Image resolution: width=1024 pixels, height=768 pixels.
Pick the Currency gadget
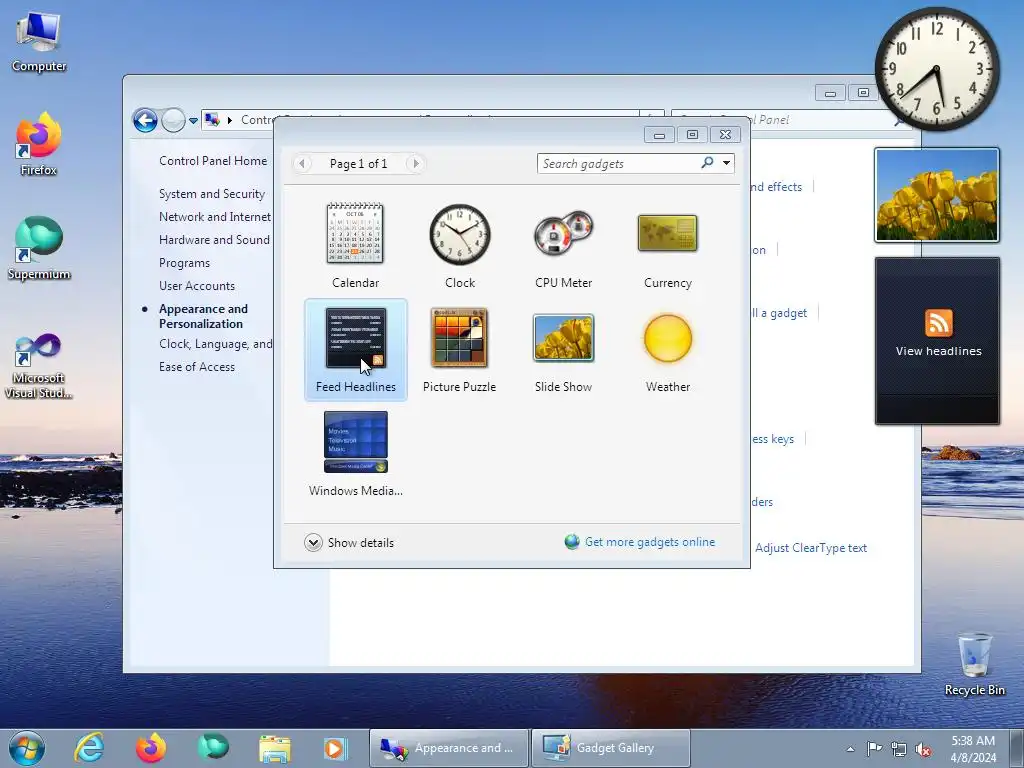pos(667,246)
